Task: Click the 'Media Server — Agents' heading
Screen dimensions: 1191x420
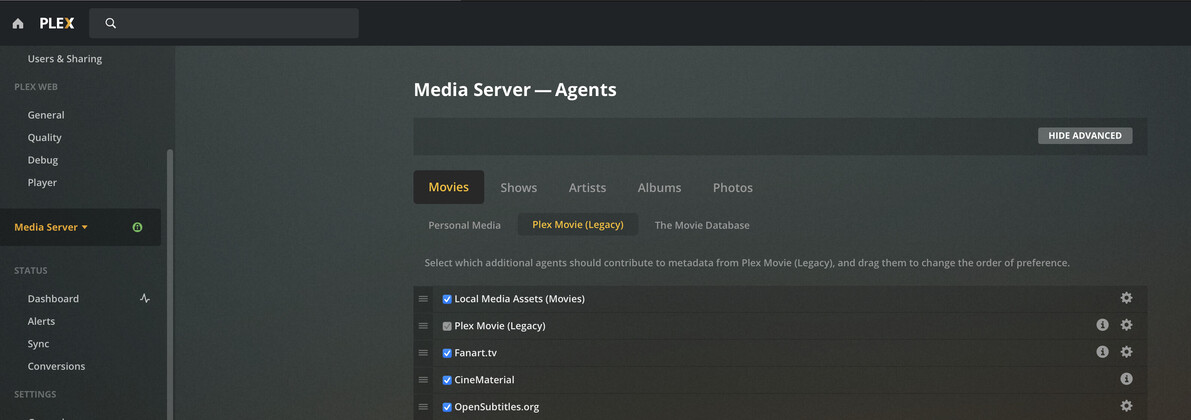Action: (x=515, y=90)
